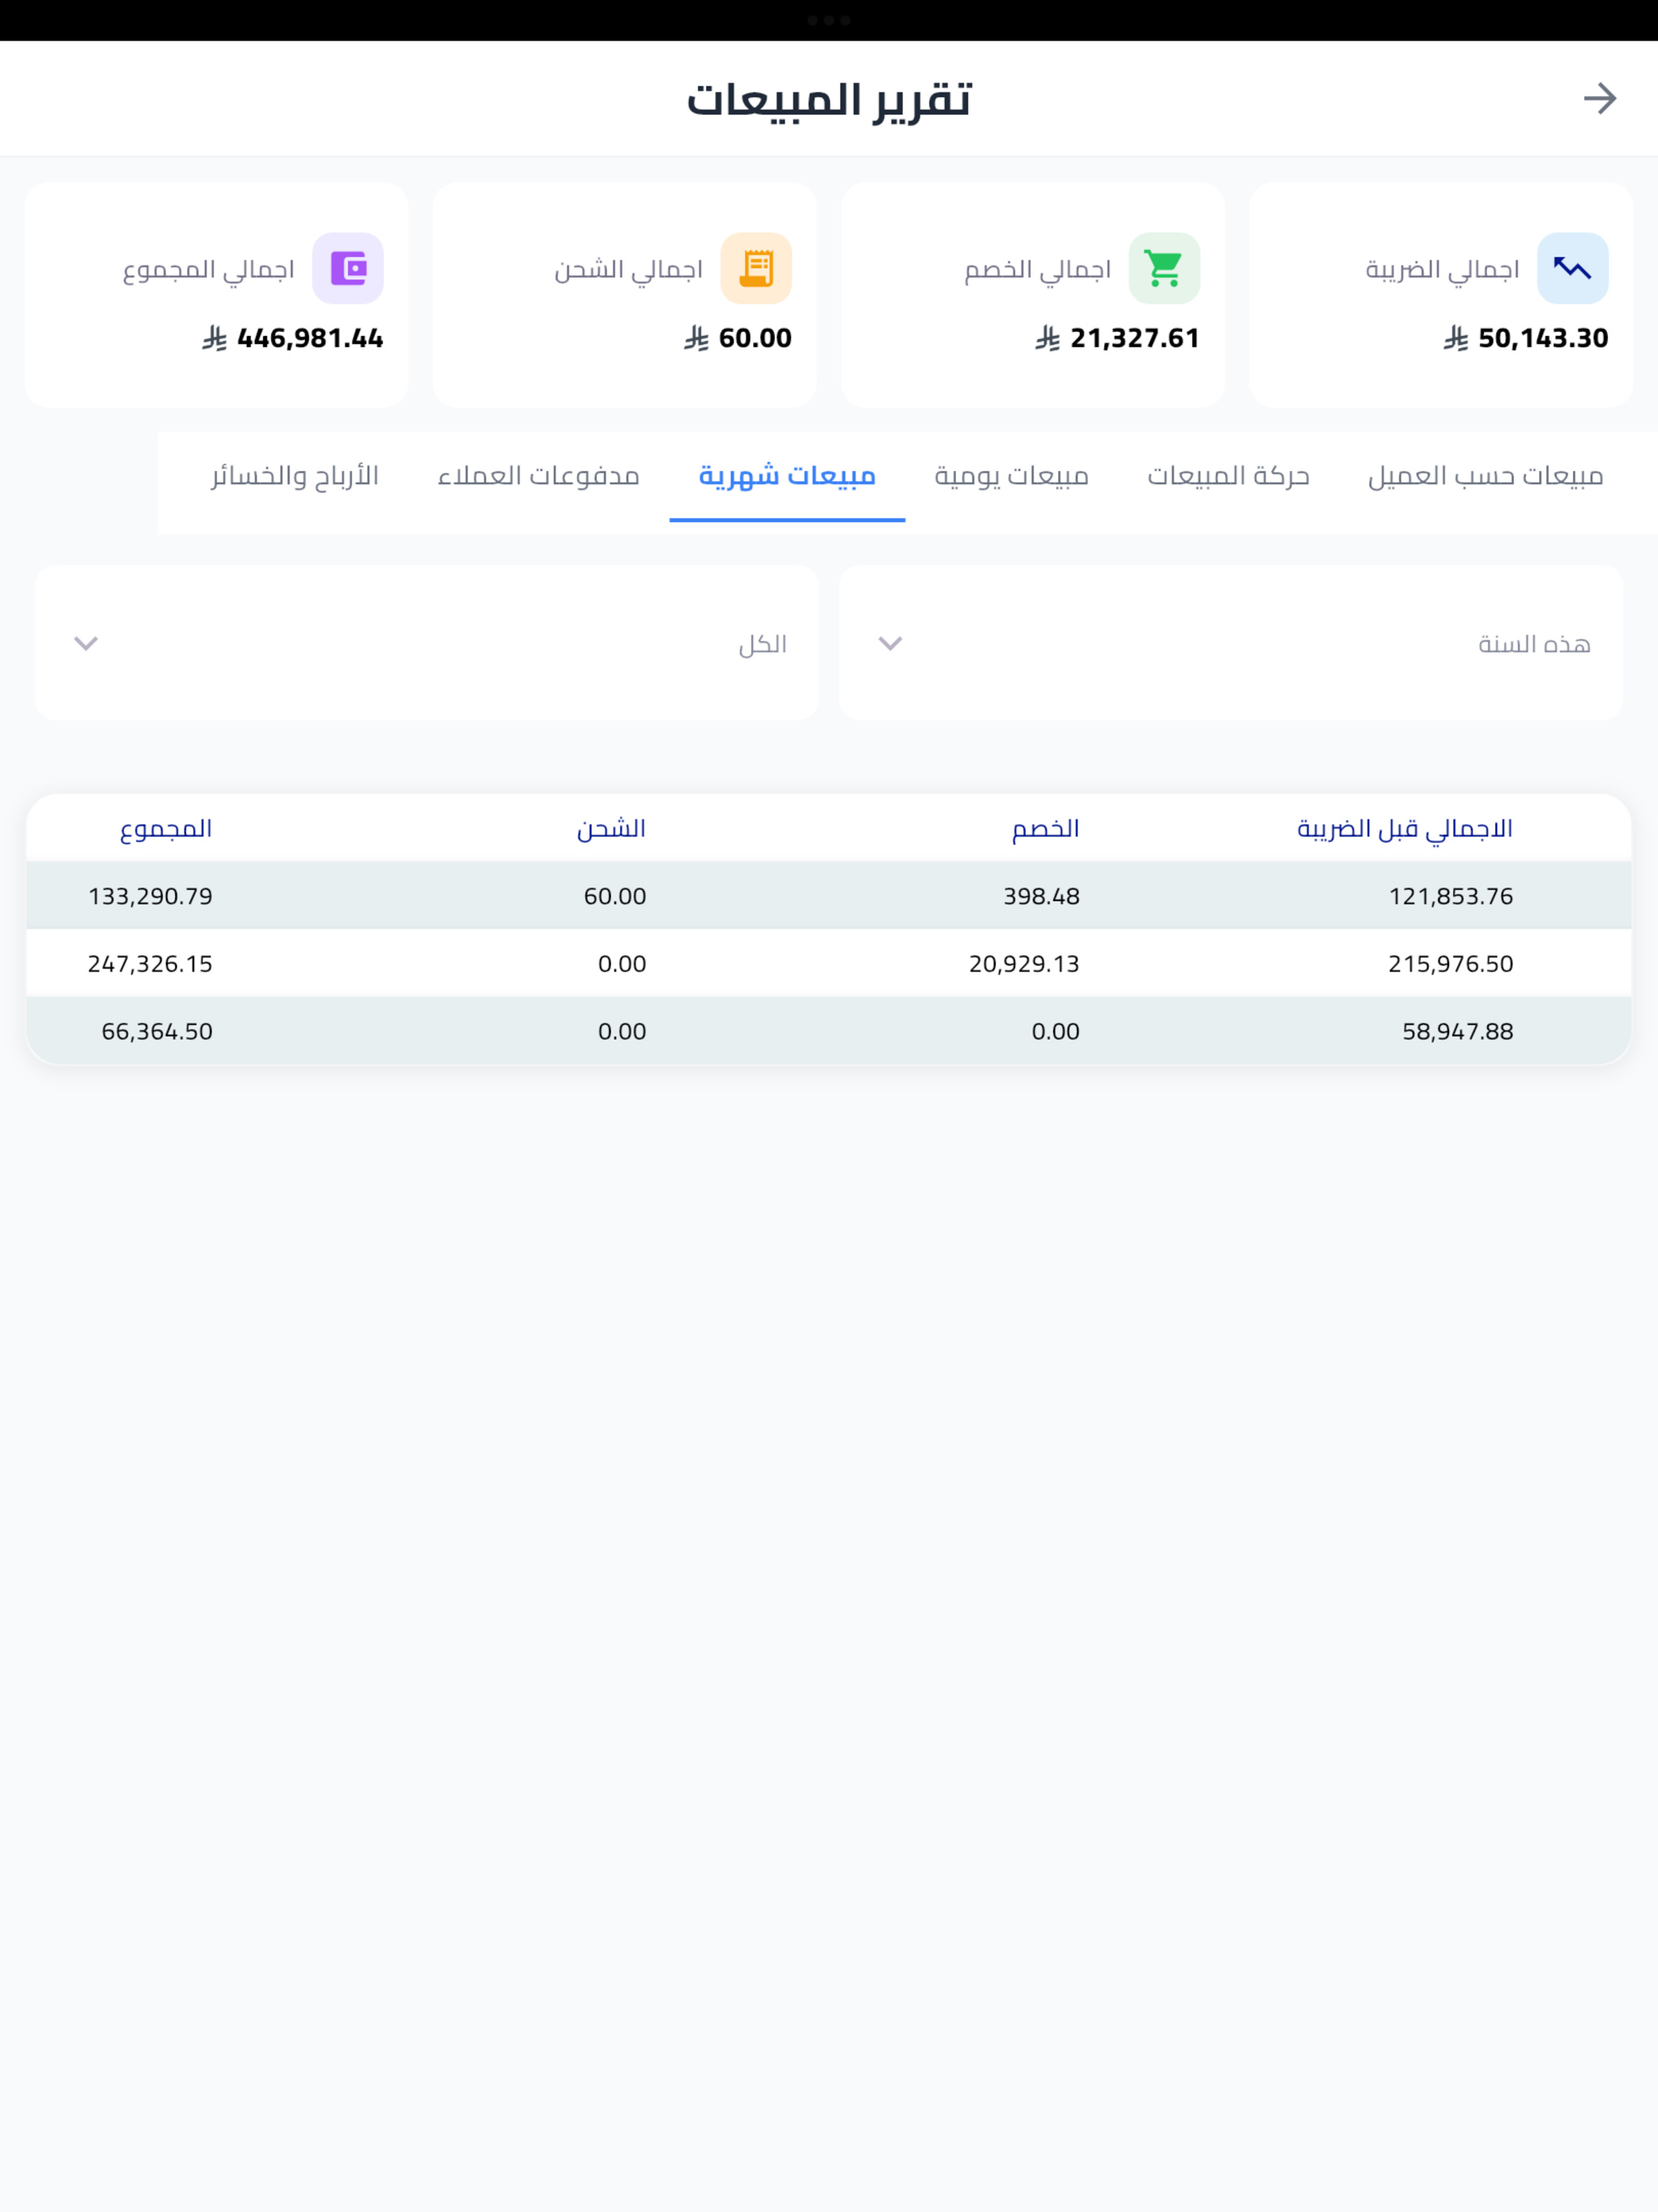Switch to the مبيعات حسب العميل tab
Image resolution: width=1658 pixels, height=2212 pixels.
click(x=1485, y=476)
